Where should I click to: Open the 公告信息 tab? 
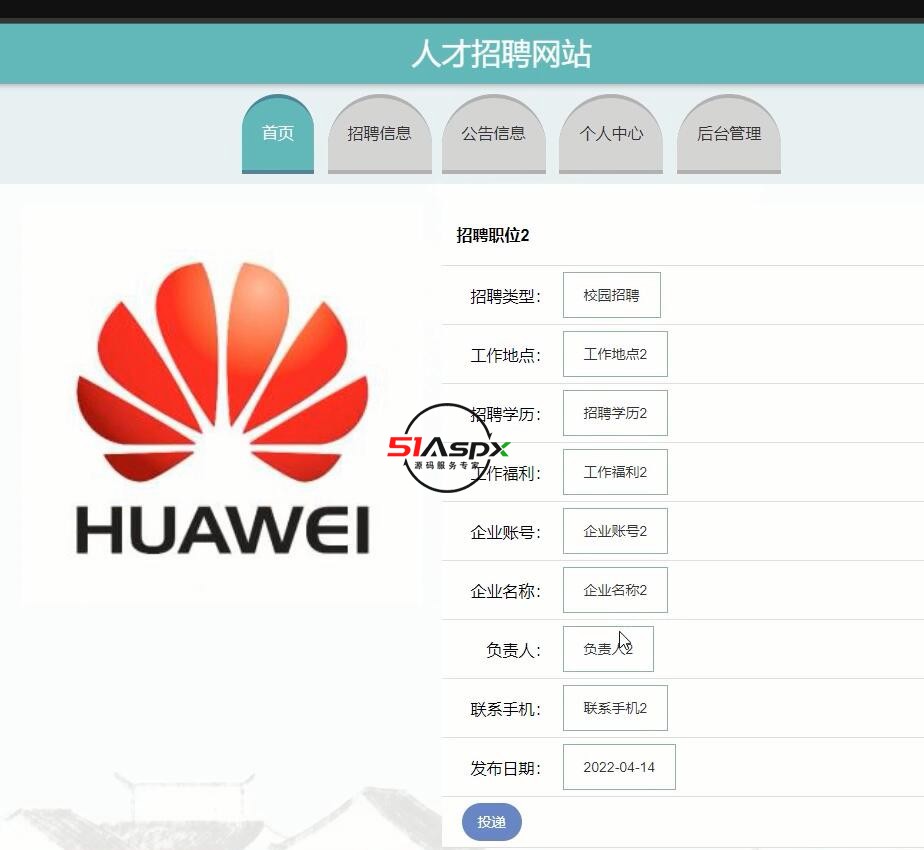494,134
